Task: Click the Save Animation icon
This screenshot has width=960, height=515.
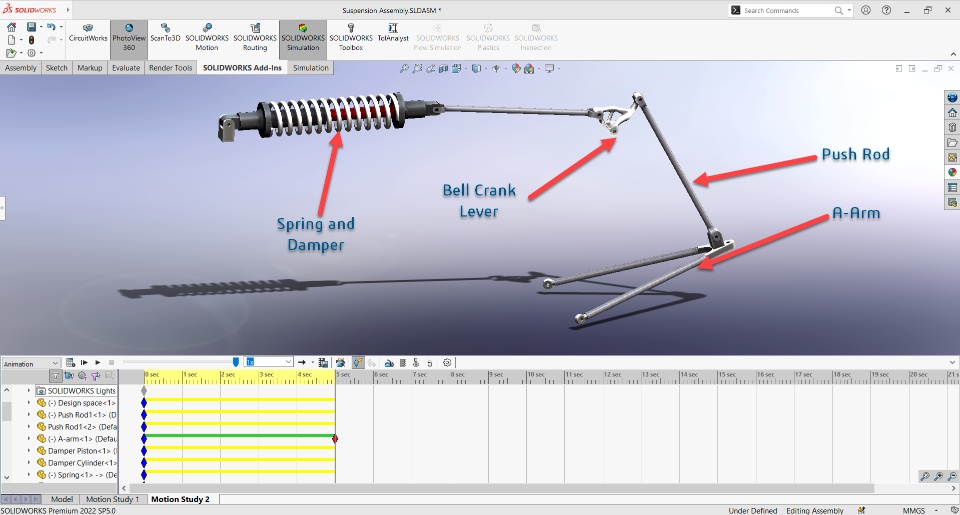Action: (323, 363)
